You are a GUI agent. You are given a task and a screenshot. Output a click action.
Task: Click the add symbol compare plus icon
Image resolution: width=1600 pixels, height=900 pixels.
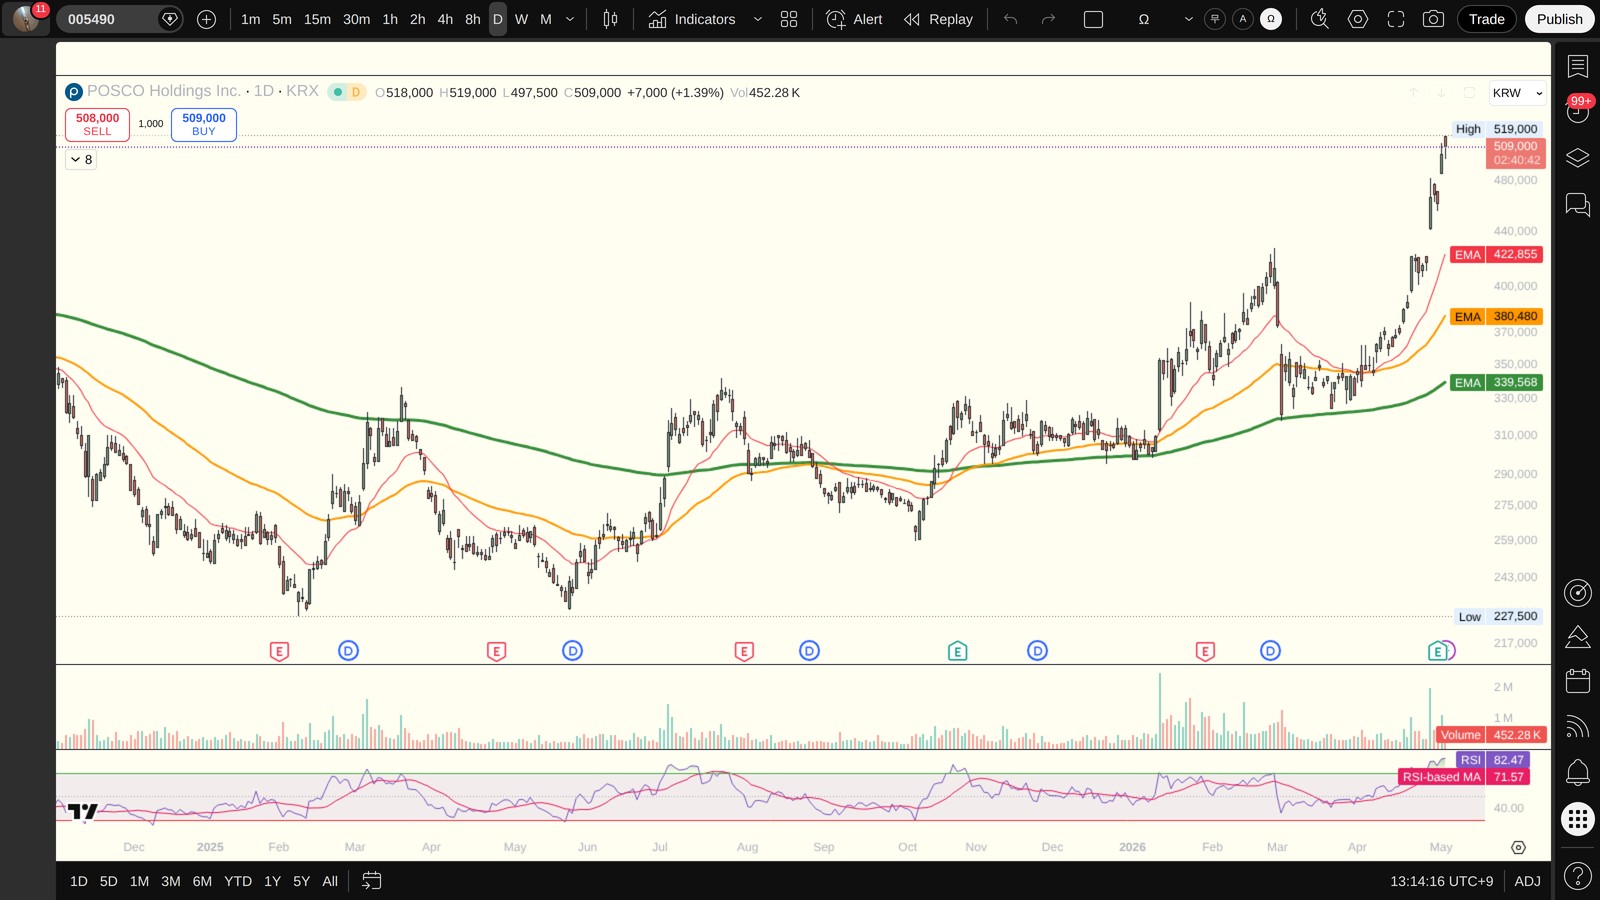(x=207, y=19)
